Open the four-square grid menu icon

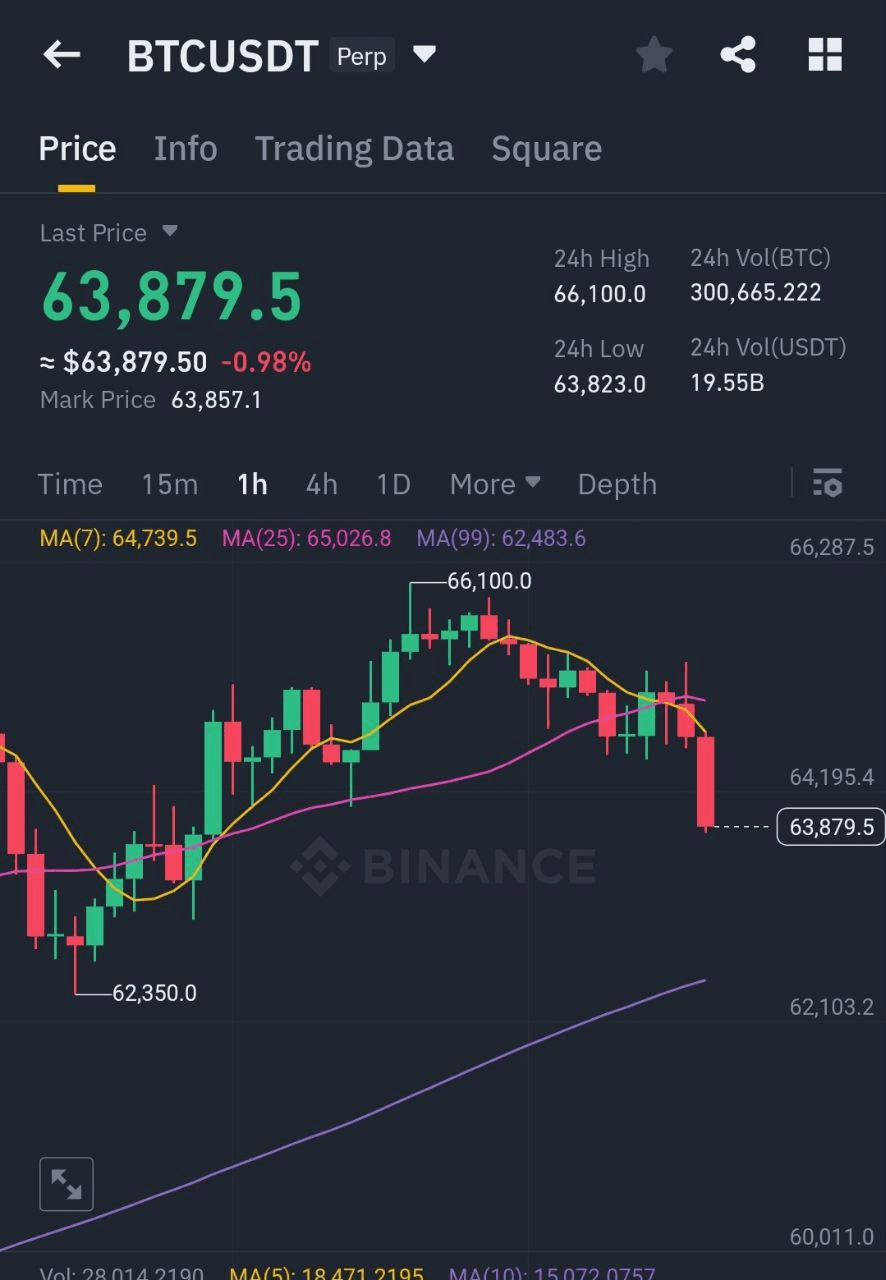[x=825, y=54]
